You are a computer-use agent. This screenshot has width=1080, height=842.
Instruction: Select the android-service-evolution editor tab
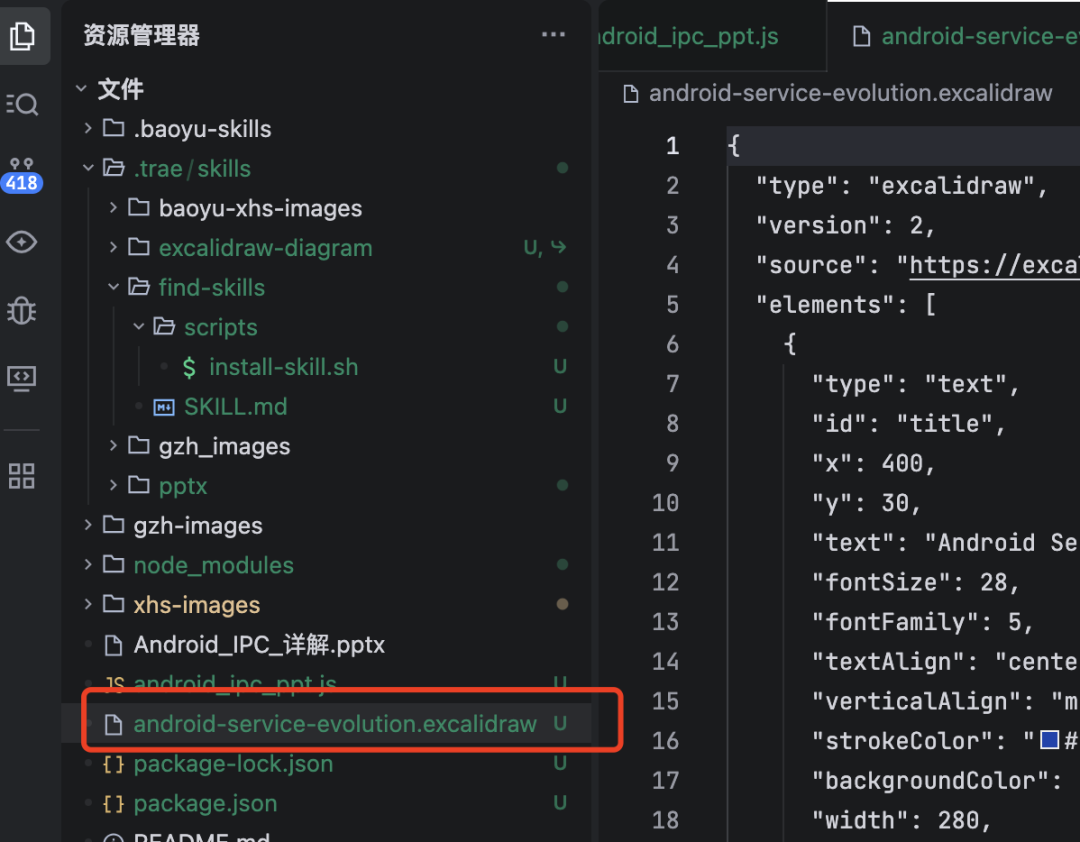point(964,36)
